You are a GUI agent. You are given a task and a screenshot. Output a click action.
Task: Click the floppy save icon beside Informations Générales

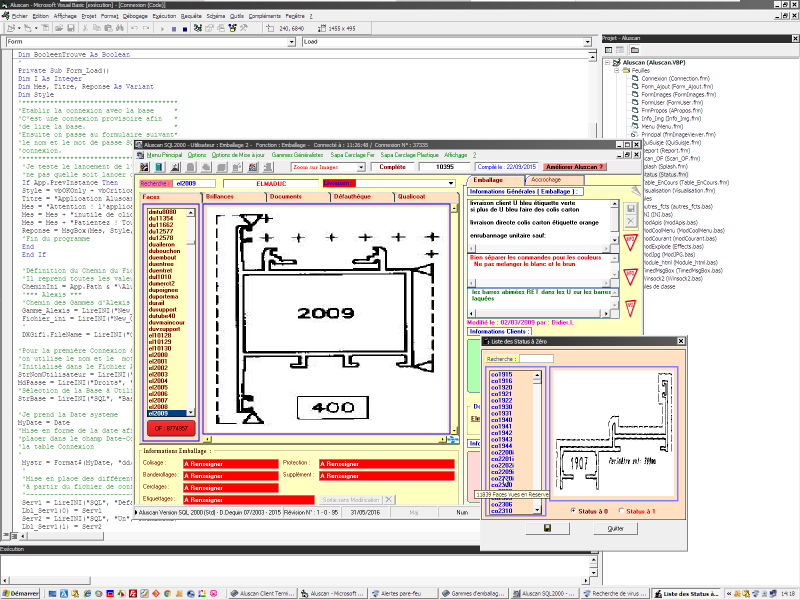631,208
